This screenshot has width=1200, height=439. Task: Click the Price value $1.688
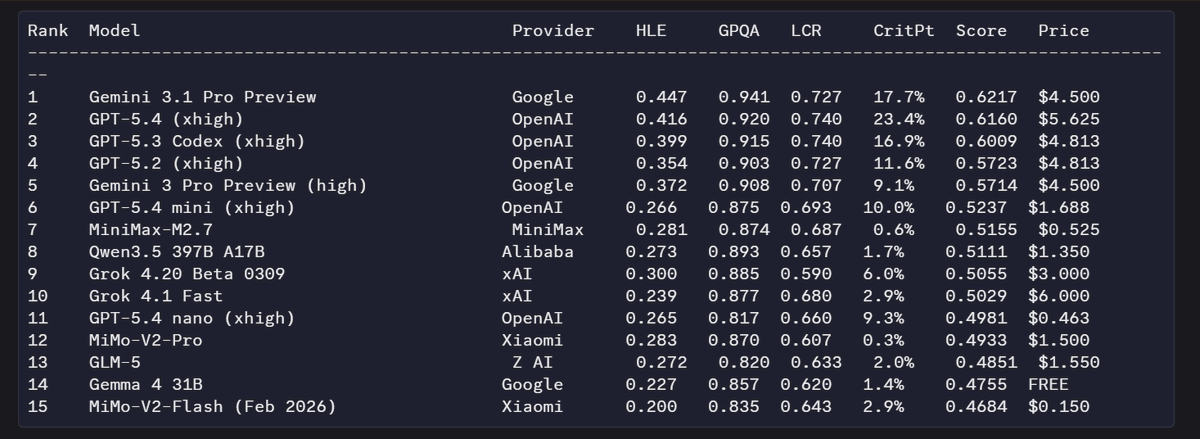pos(1059,208)
